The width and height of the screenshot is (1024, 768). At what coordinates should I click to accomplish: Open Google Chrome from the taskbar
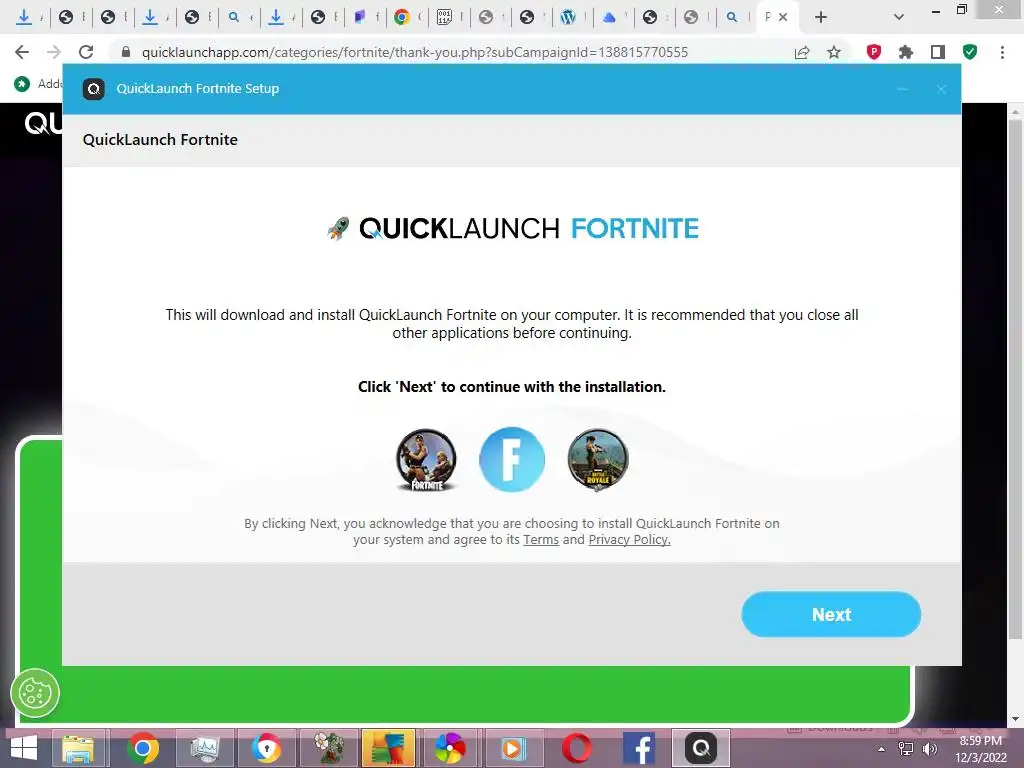pos(143,748)
